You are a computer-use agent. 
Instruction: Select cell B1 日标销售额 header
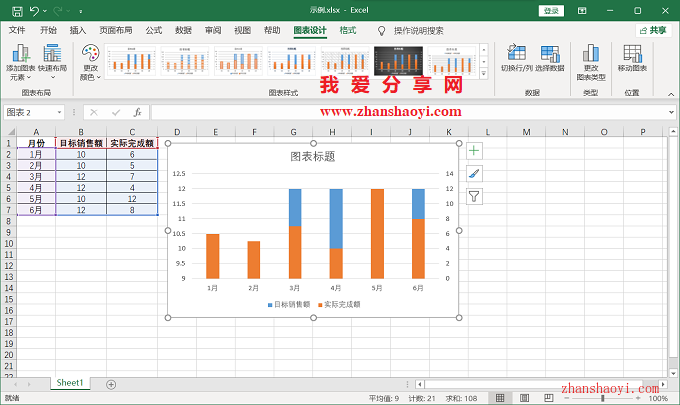click(81, 143)
